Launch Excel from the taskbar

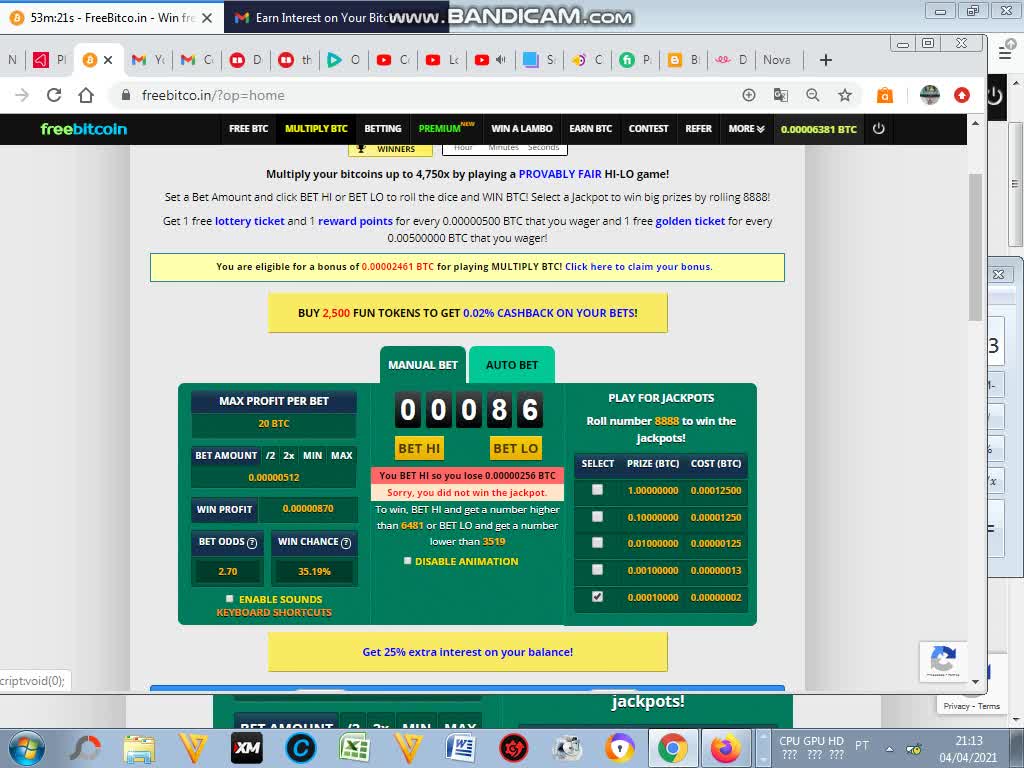pos(354,748)
